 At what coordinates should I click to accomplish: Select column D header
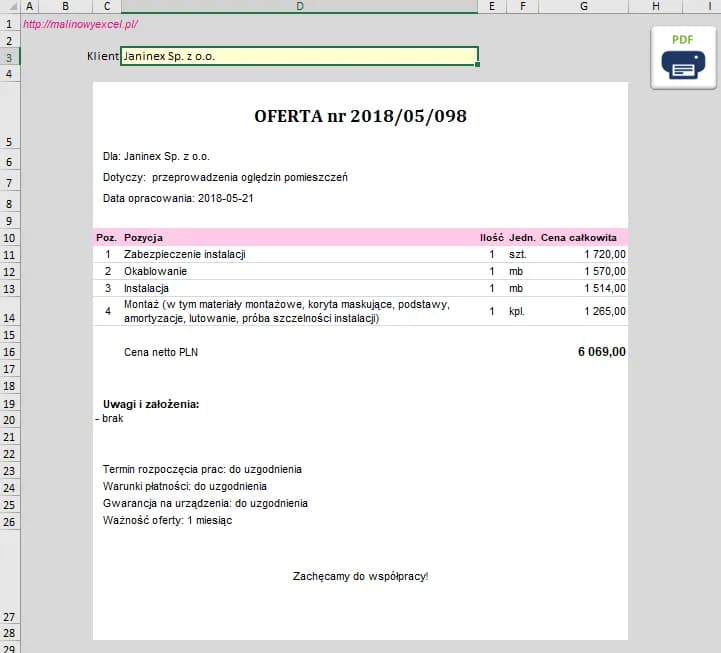tap(299, 7)
